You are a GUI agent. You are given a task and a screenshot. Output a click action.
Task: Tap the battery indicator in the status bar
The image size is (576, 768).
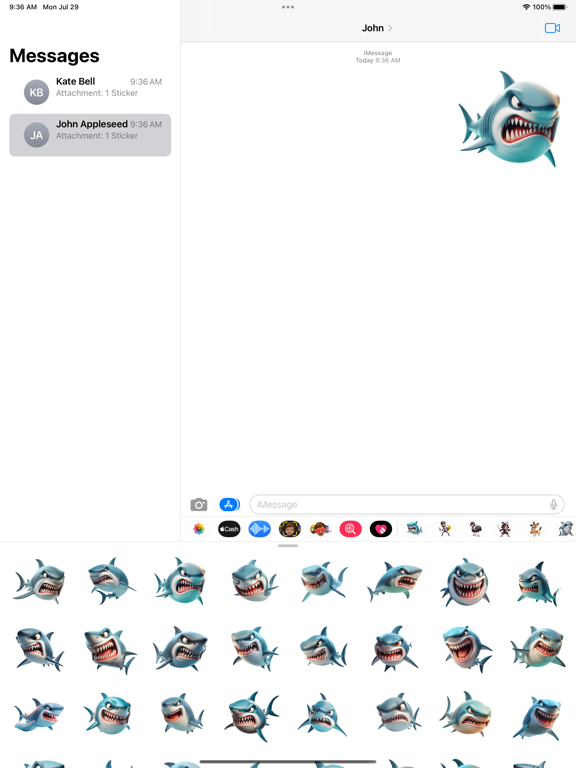560,7
